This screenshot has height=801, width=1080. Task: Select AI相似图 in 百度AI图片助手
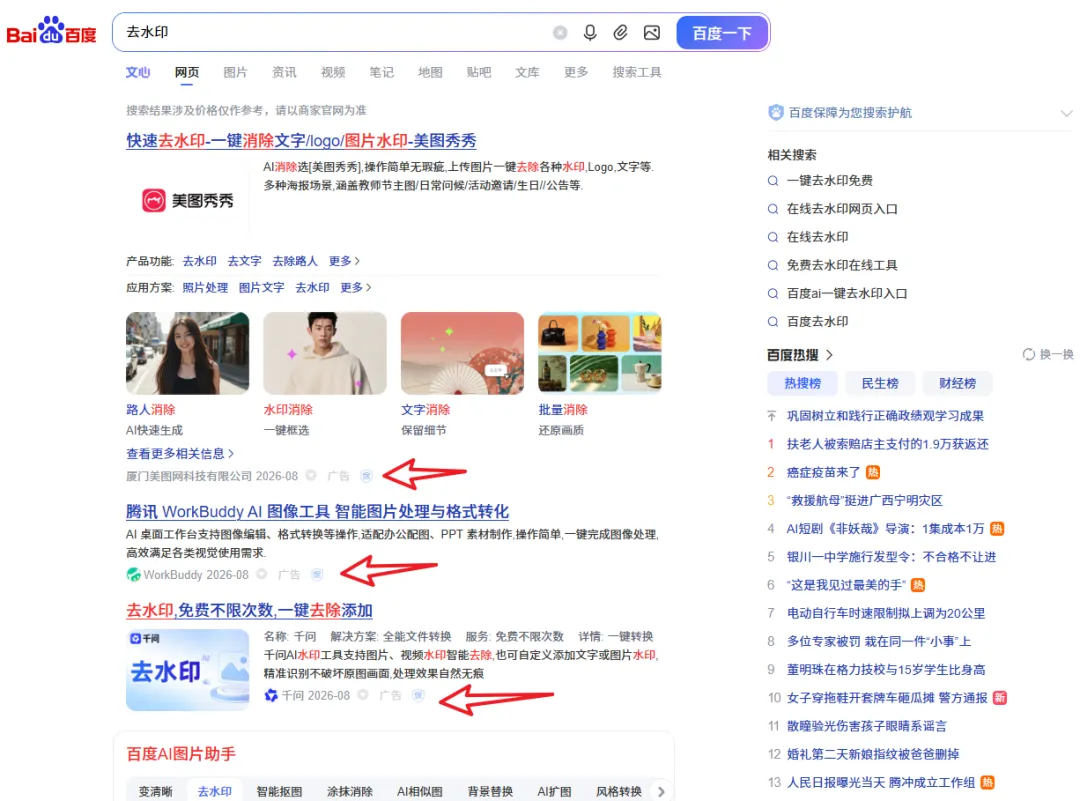419,791
